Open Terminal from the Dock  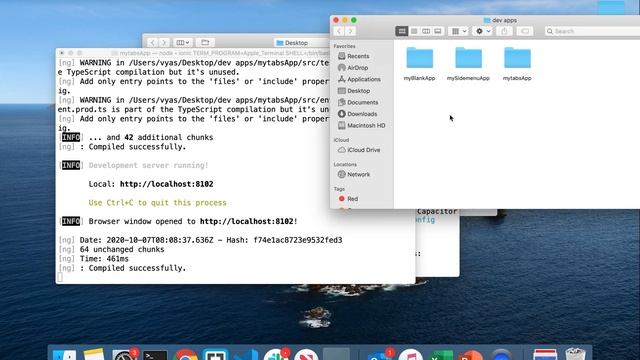pyautogui.click(x=155, y=354)
